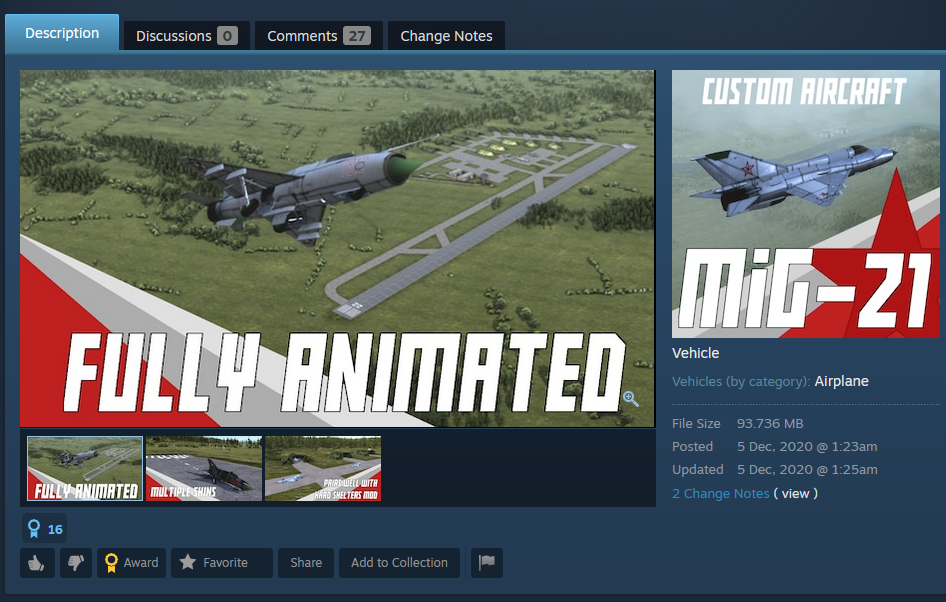Click the Updated date 5 Dec, 2020 @ 1:25am
The width and height of the screenshot is (946, 602).
pyautogui.click(x=807, y=469)
